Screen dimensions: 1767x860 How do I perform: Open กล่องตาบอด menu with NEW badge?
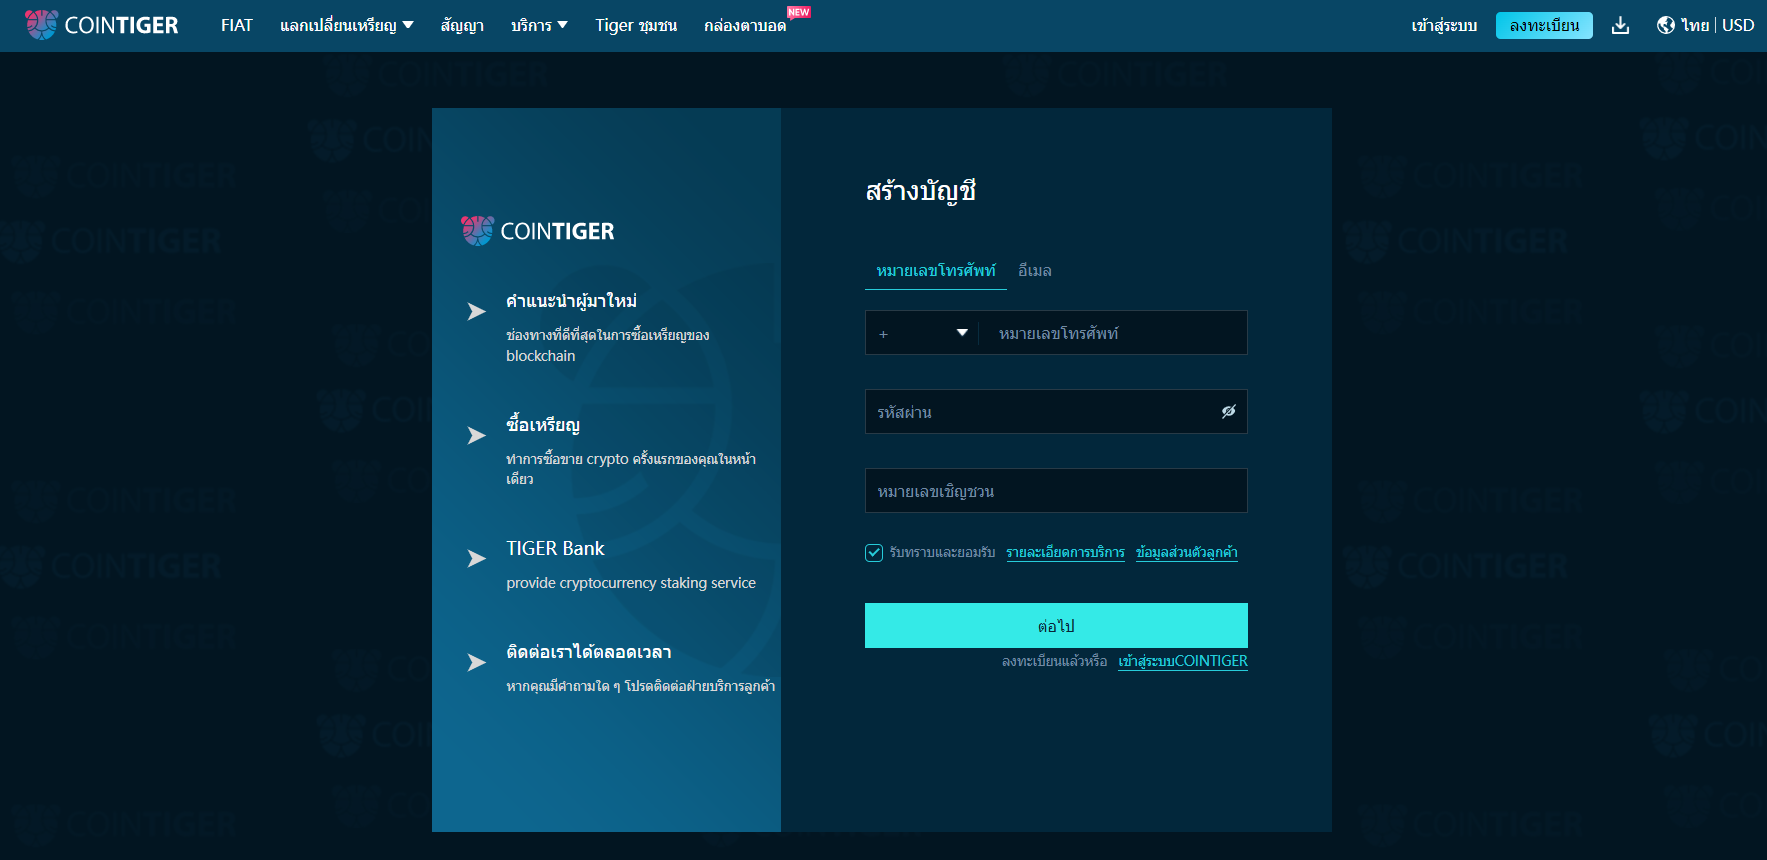coord(745,25)
